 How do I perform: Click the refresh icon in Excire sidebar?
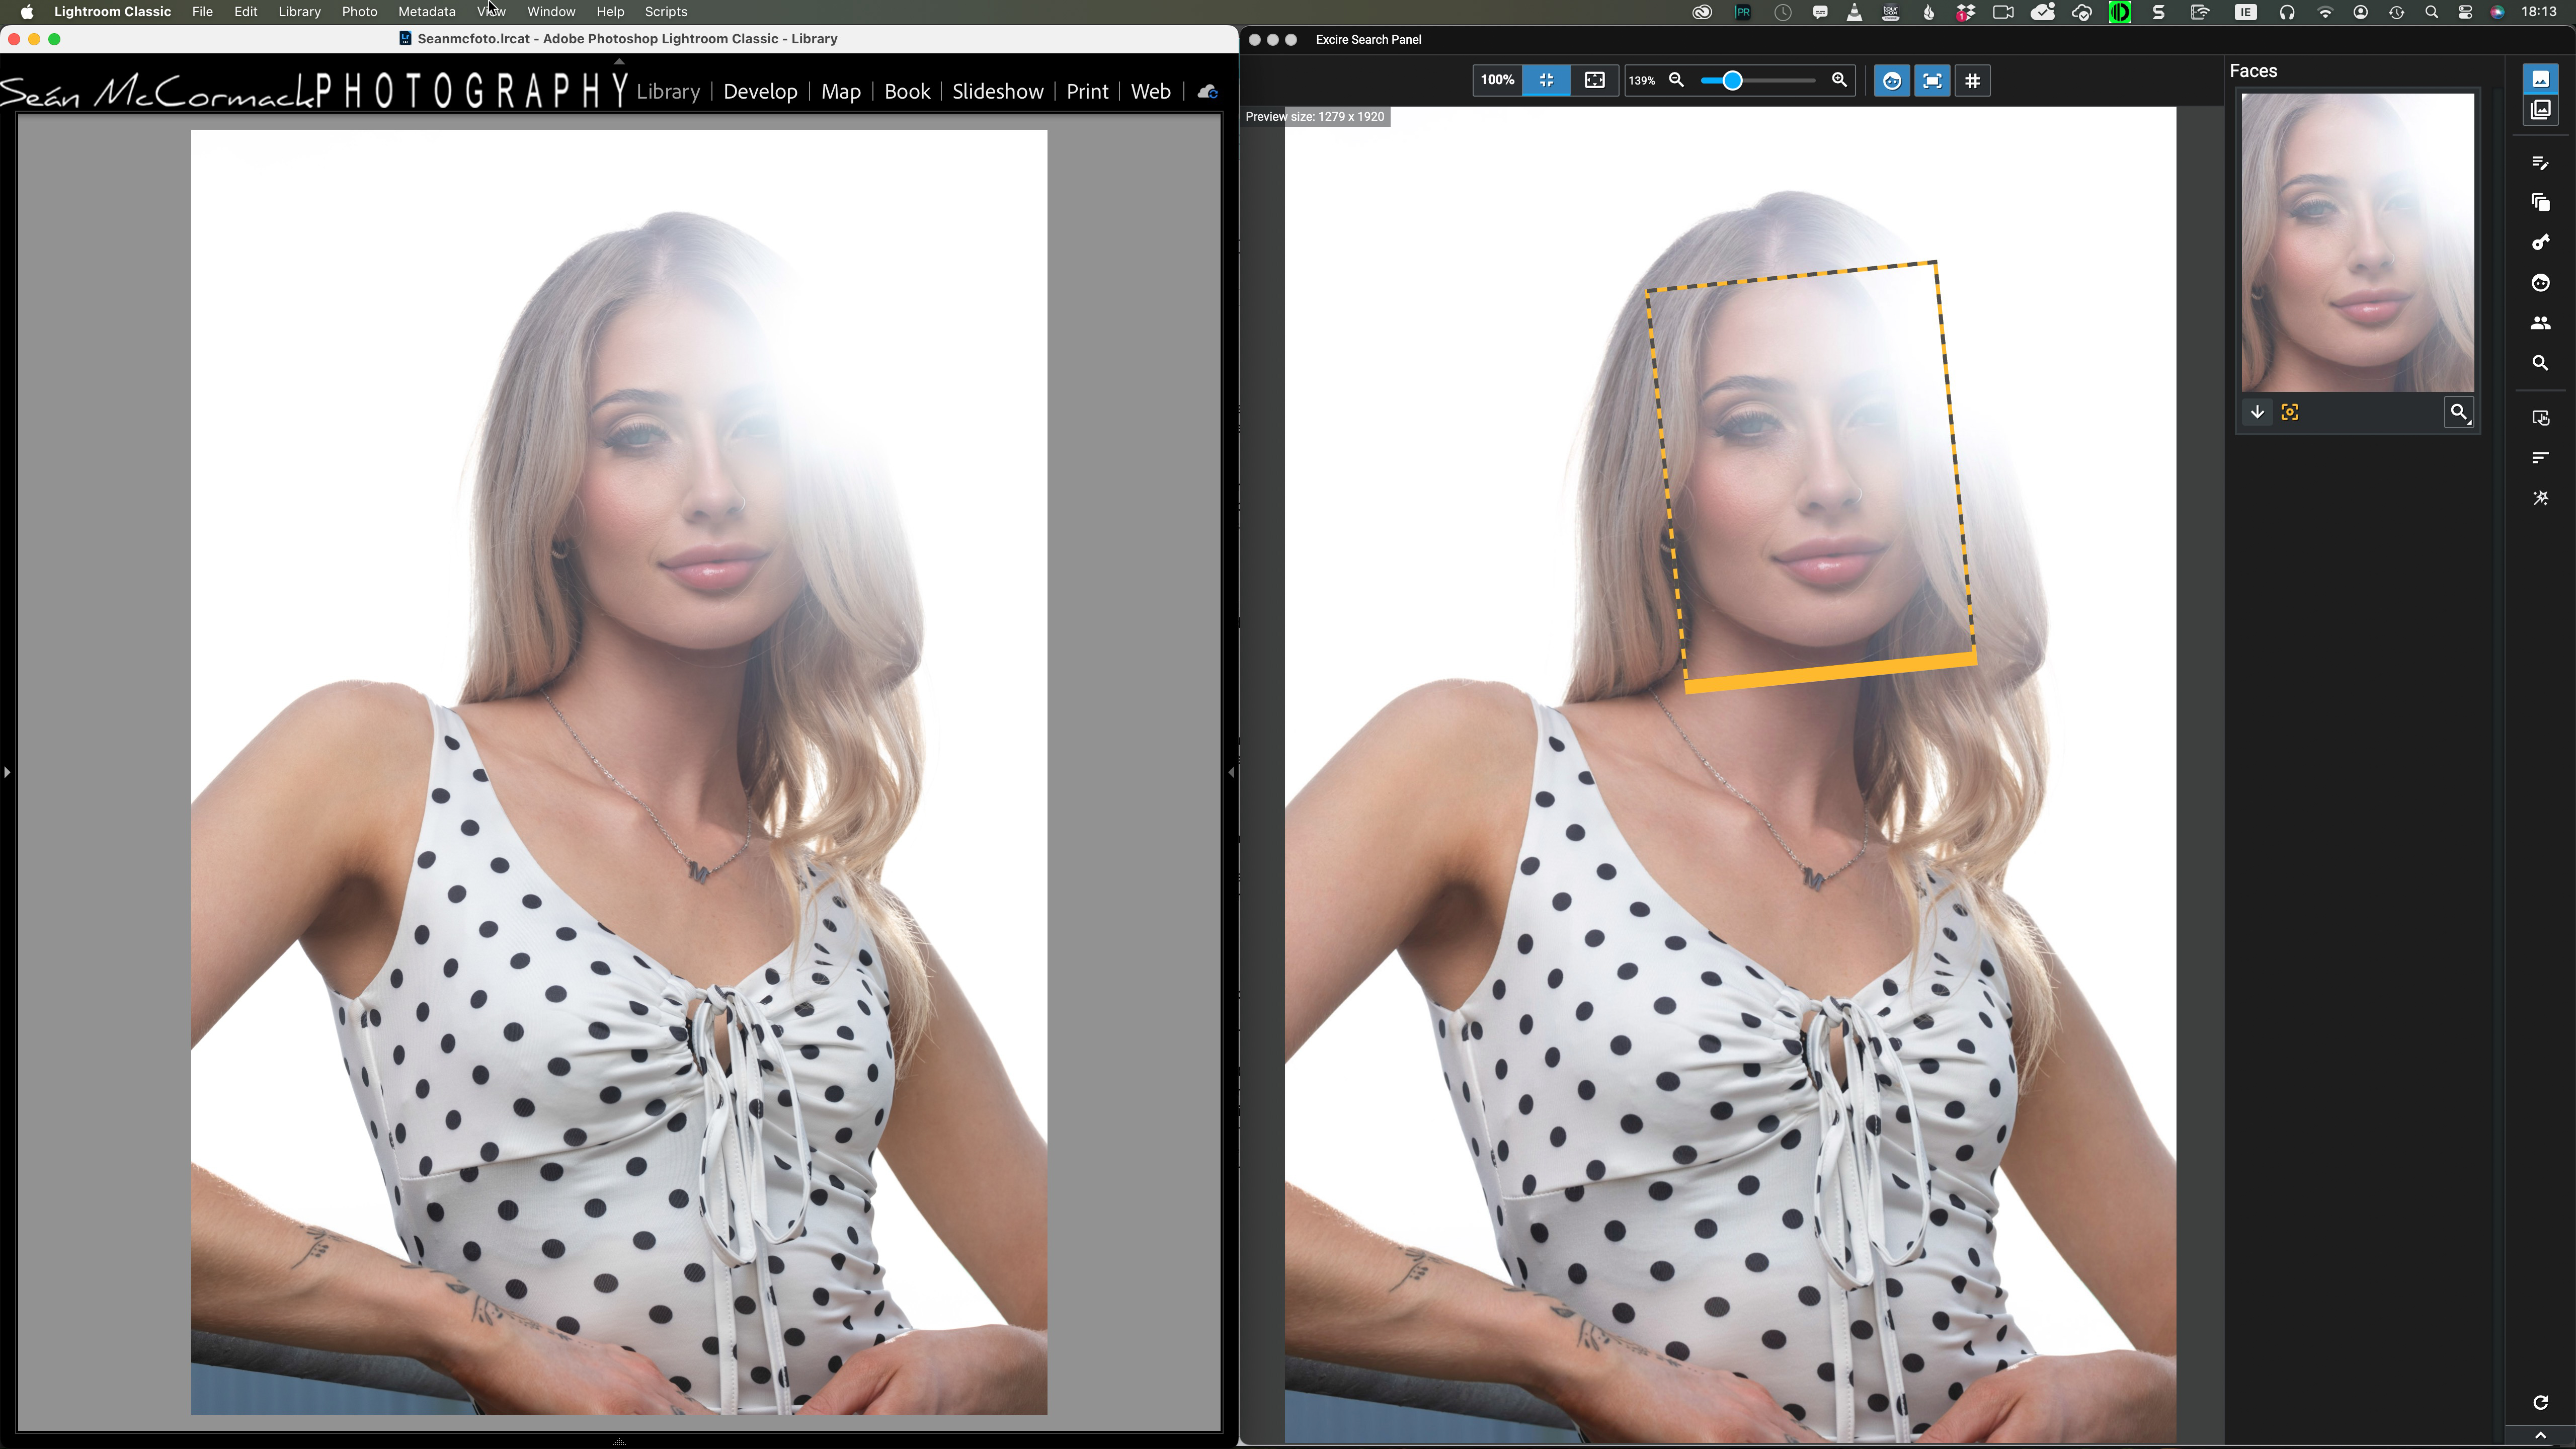(x=2540, y=1403)
